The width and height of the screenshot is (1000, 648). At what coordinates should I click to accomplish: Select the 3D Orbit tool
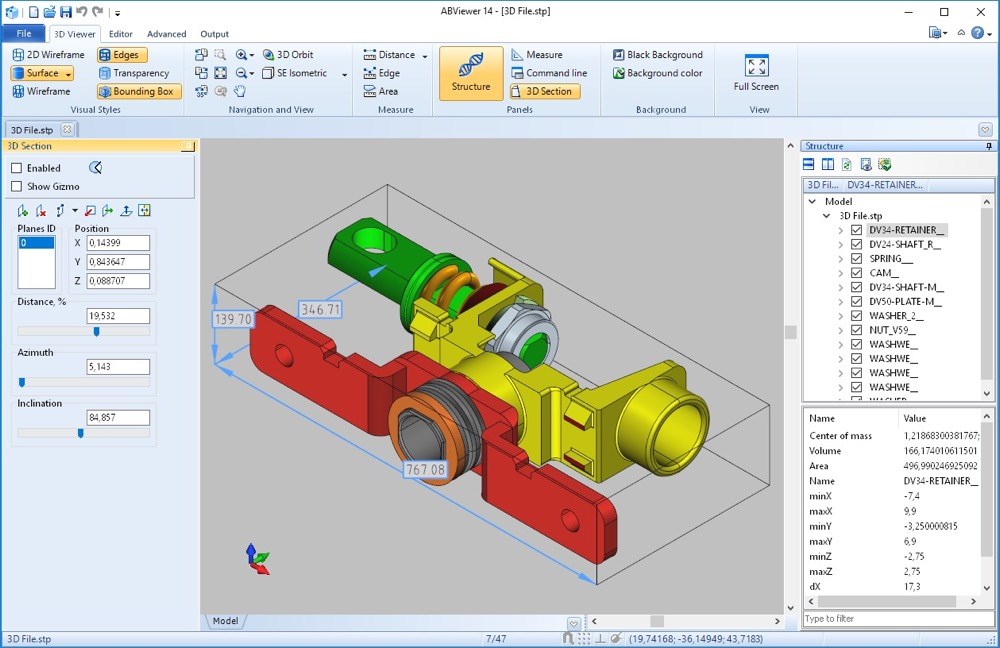[292, 54]
